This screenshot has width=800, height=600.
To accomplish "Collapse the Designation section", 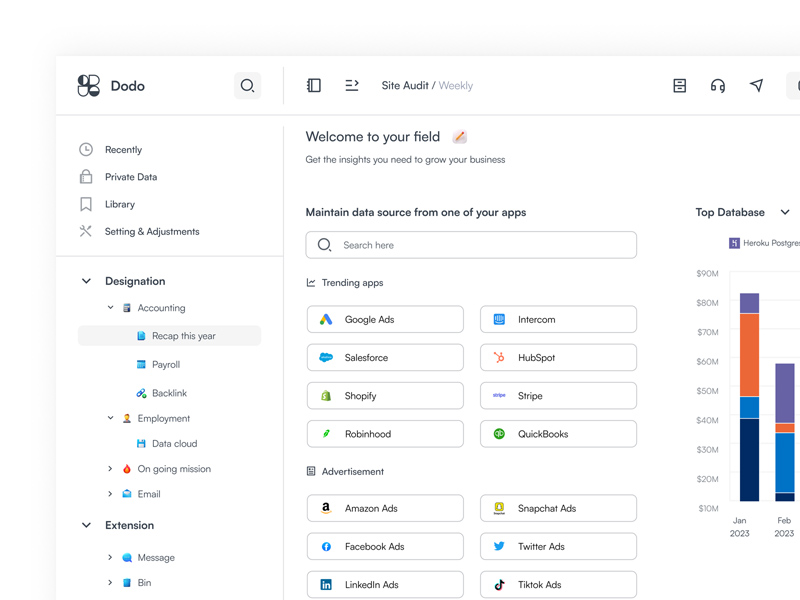I will tap(86, 281).
